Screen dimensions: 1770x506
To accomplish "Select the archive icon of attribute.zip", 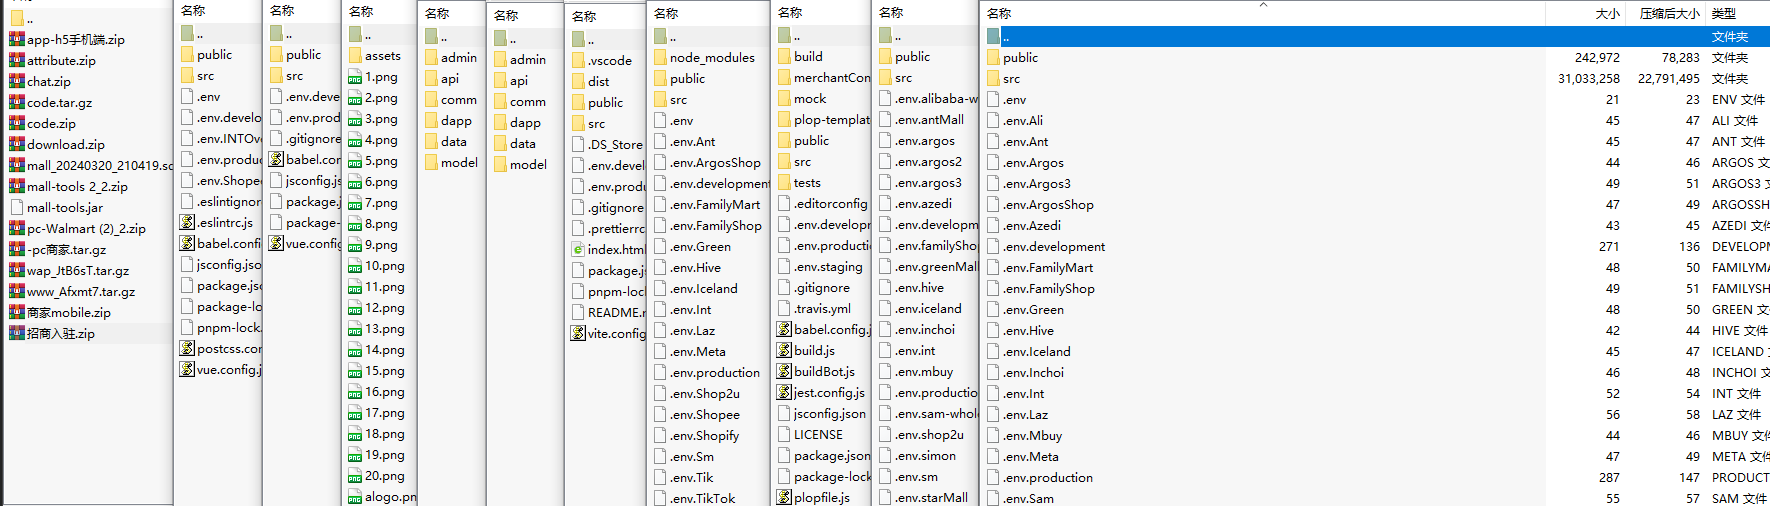I will (17, 60).
